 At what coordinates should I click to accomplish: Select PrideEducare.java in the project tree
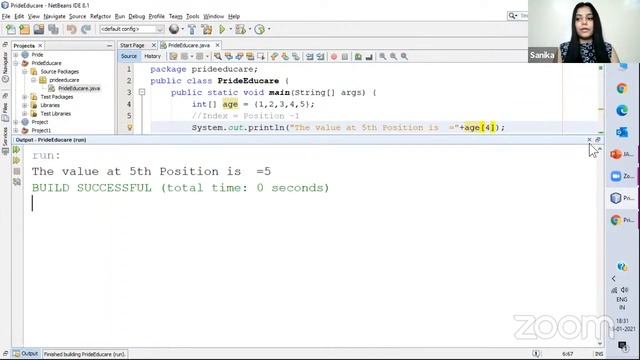(x=79, y=88)
